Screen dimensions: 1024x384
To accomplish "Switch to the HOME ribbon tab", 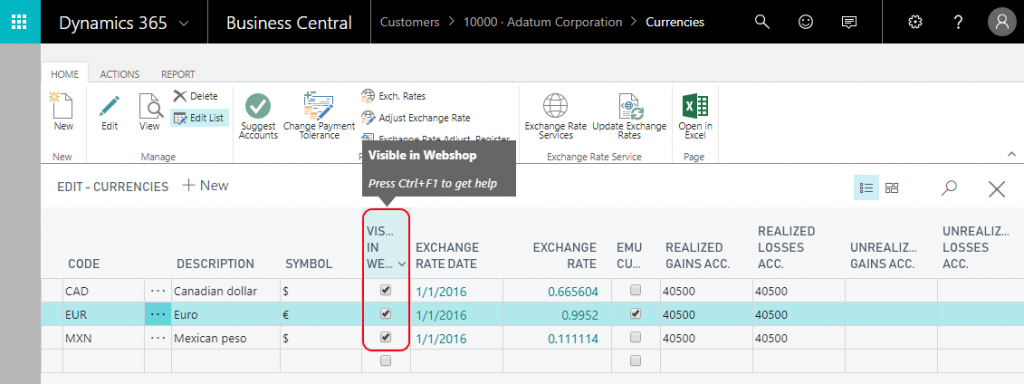I will coord(65,74).
